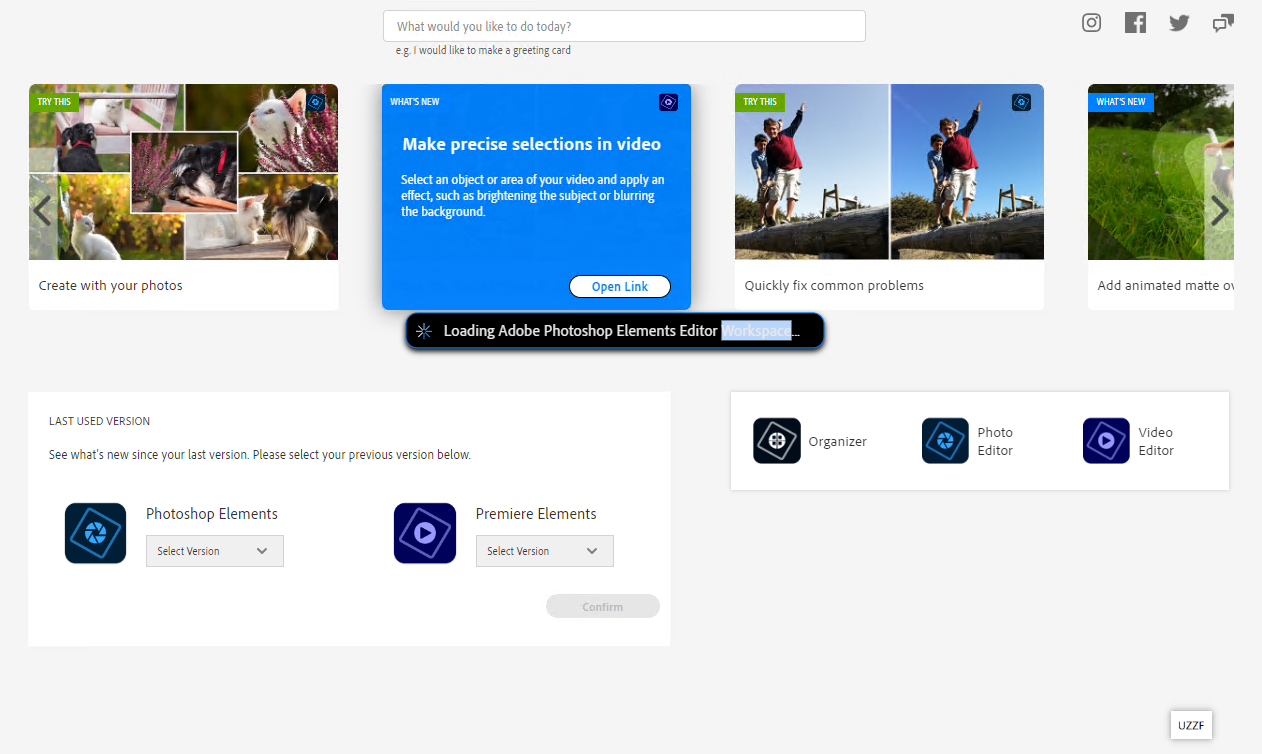The width and height of the screenshot is (1262, 754).
Task: Open the Photoshop Elements Select Version dropdown
Action: [214, 550]
